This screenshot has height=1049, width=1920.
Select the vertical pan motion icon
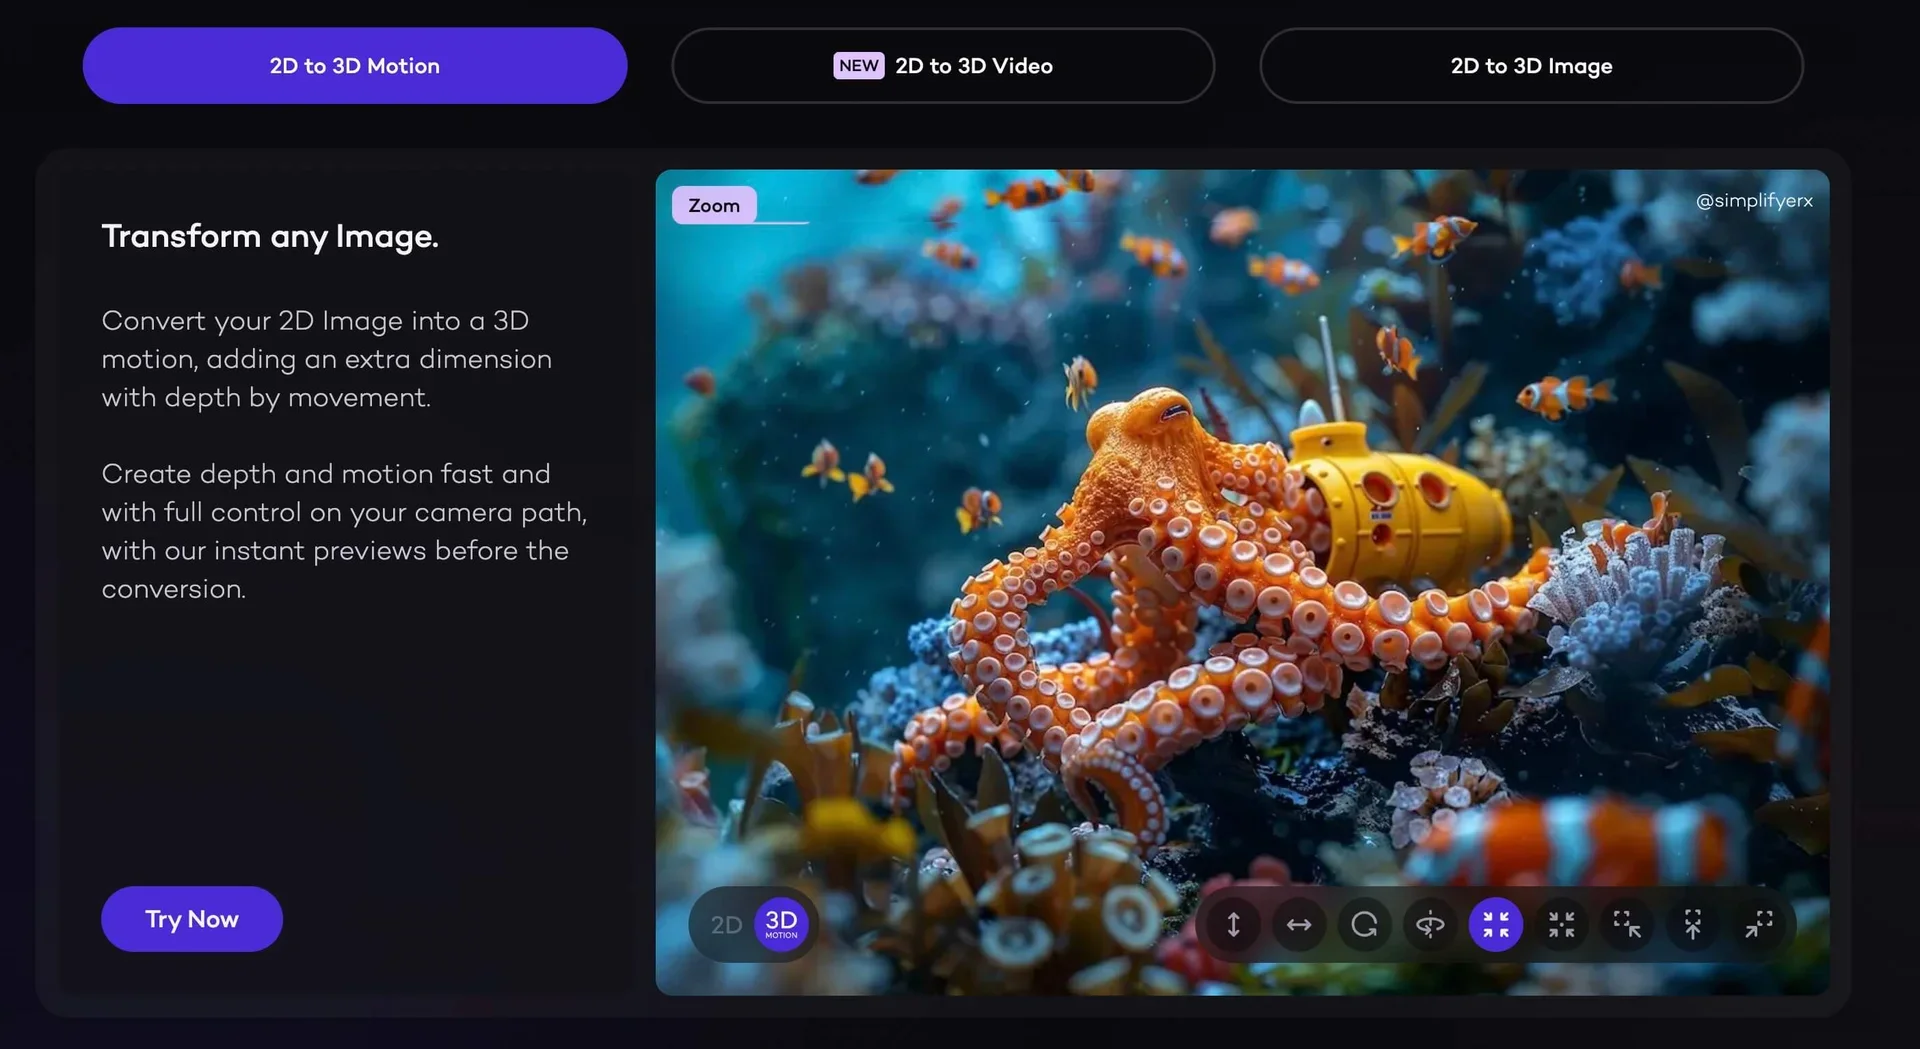(1233, 924)
